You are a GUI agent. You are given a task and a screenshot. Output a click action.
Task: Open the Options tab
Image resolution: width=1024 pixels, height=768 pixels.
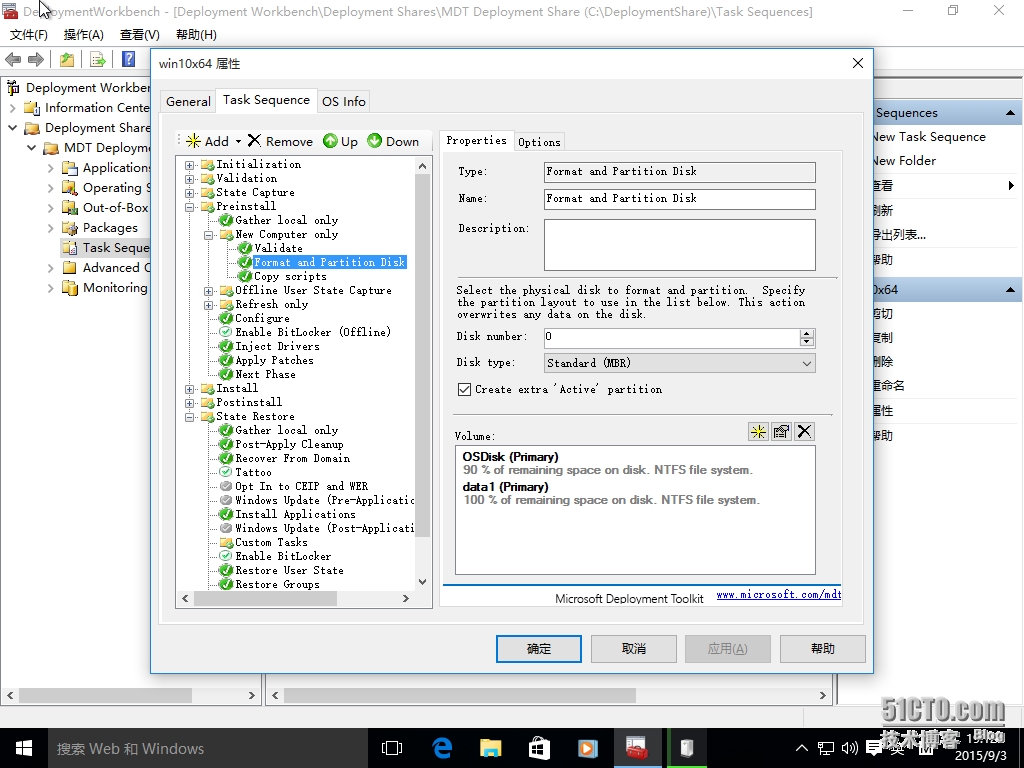[539, 142]
